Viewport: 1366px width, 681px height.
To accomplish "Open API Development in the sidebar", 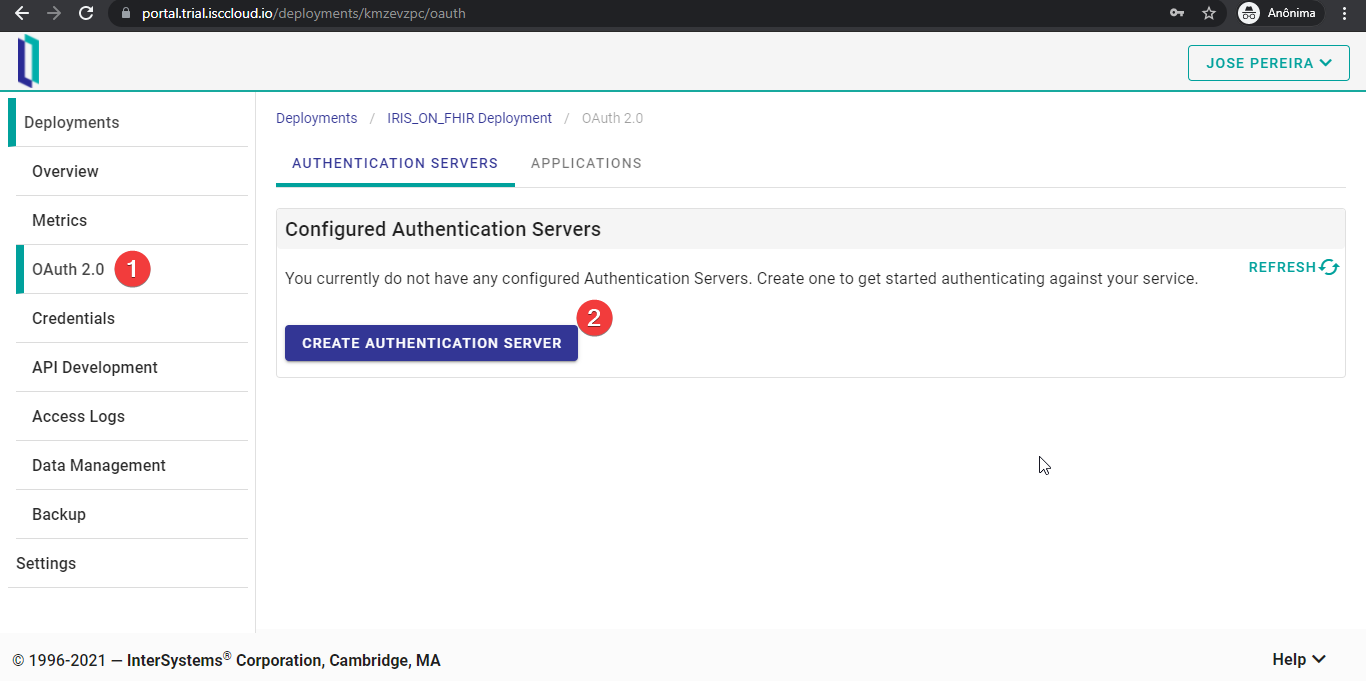I will (132, 367).
